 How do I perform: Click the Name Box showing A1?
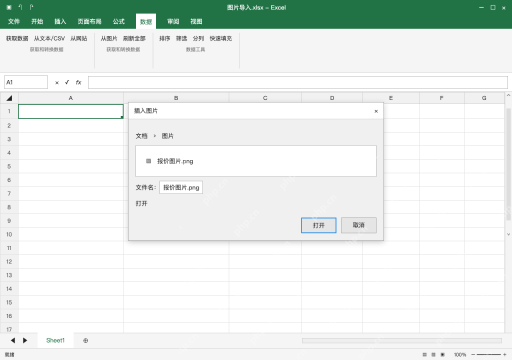[x=26, y=82]
